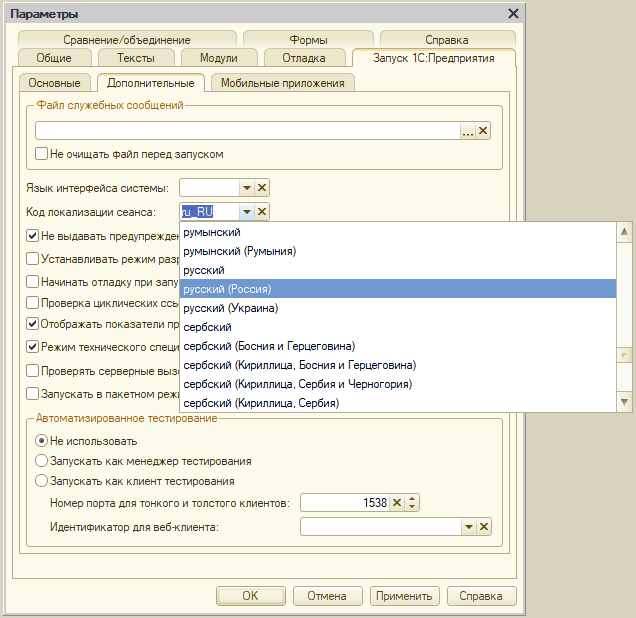Choose сербский (Кириллица, Босния и Герцеговина)
Screen dimensions: 636x618
pyautogui.click(x=398, y=365)
